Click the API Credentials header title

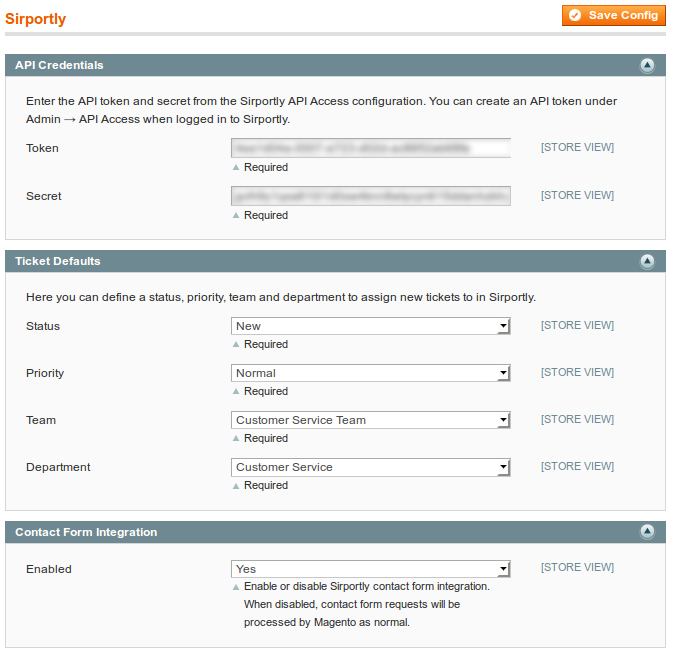(59, 65)
